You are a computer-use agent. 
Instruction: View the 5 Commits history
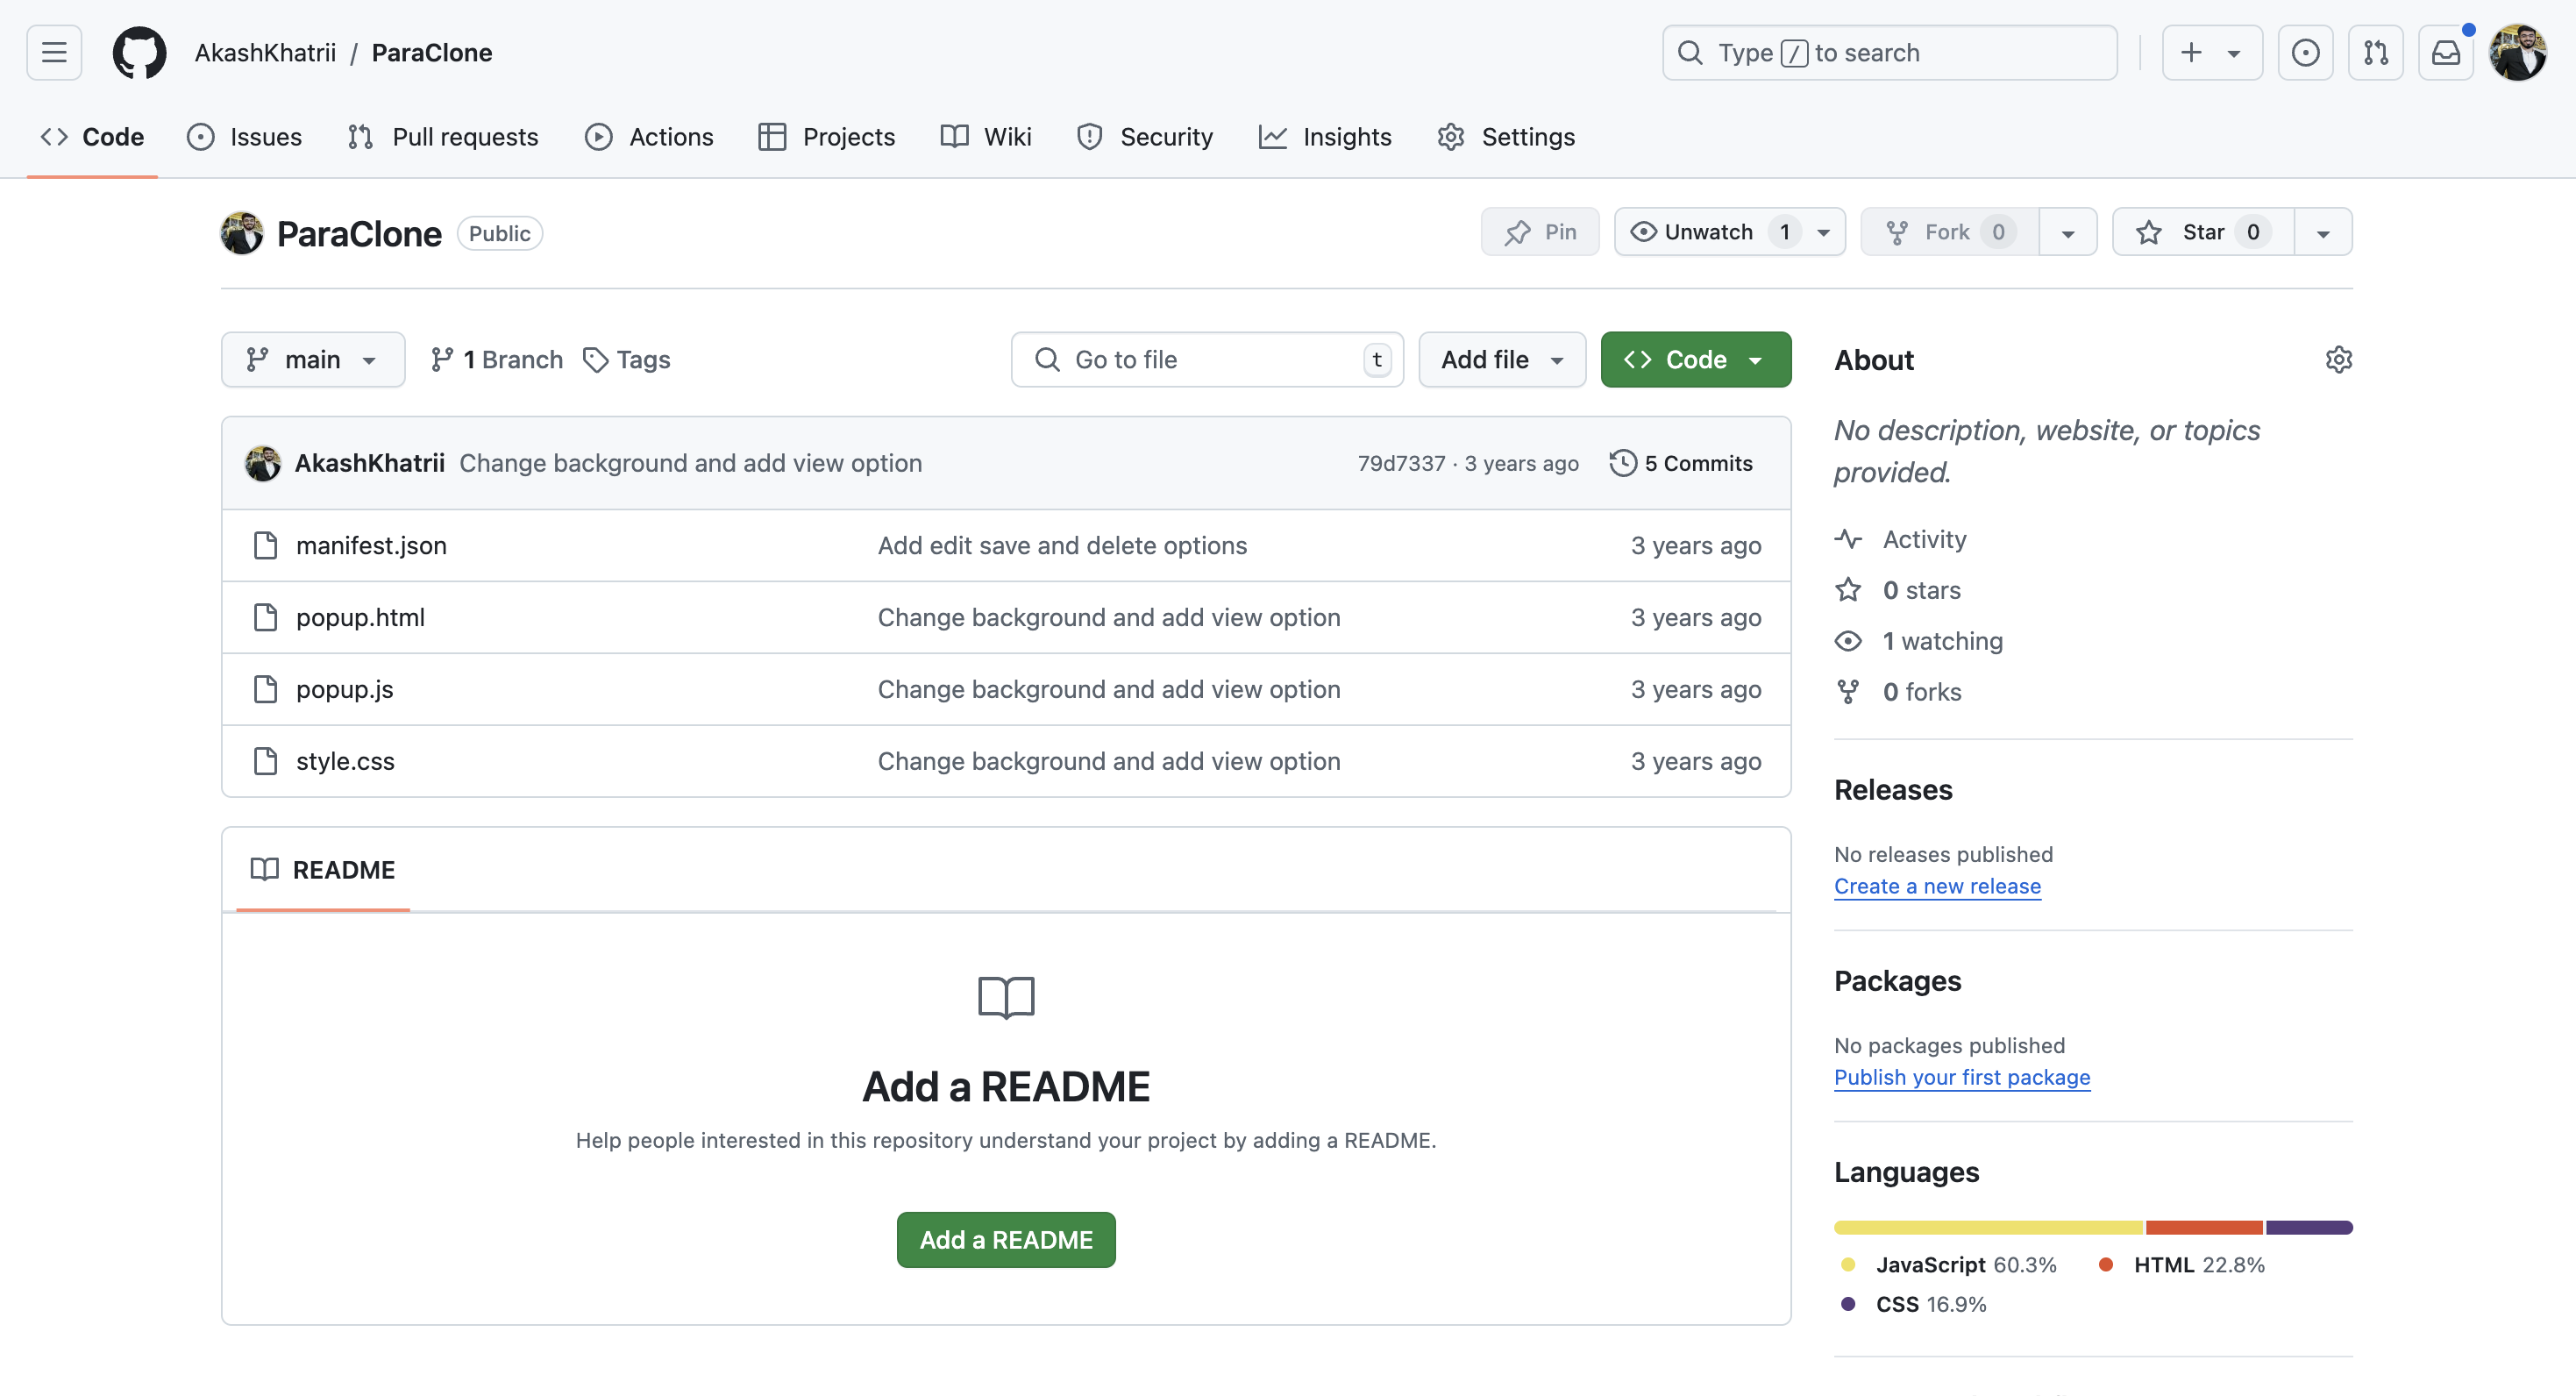coord(1681,463)
